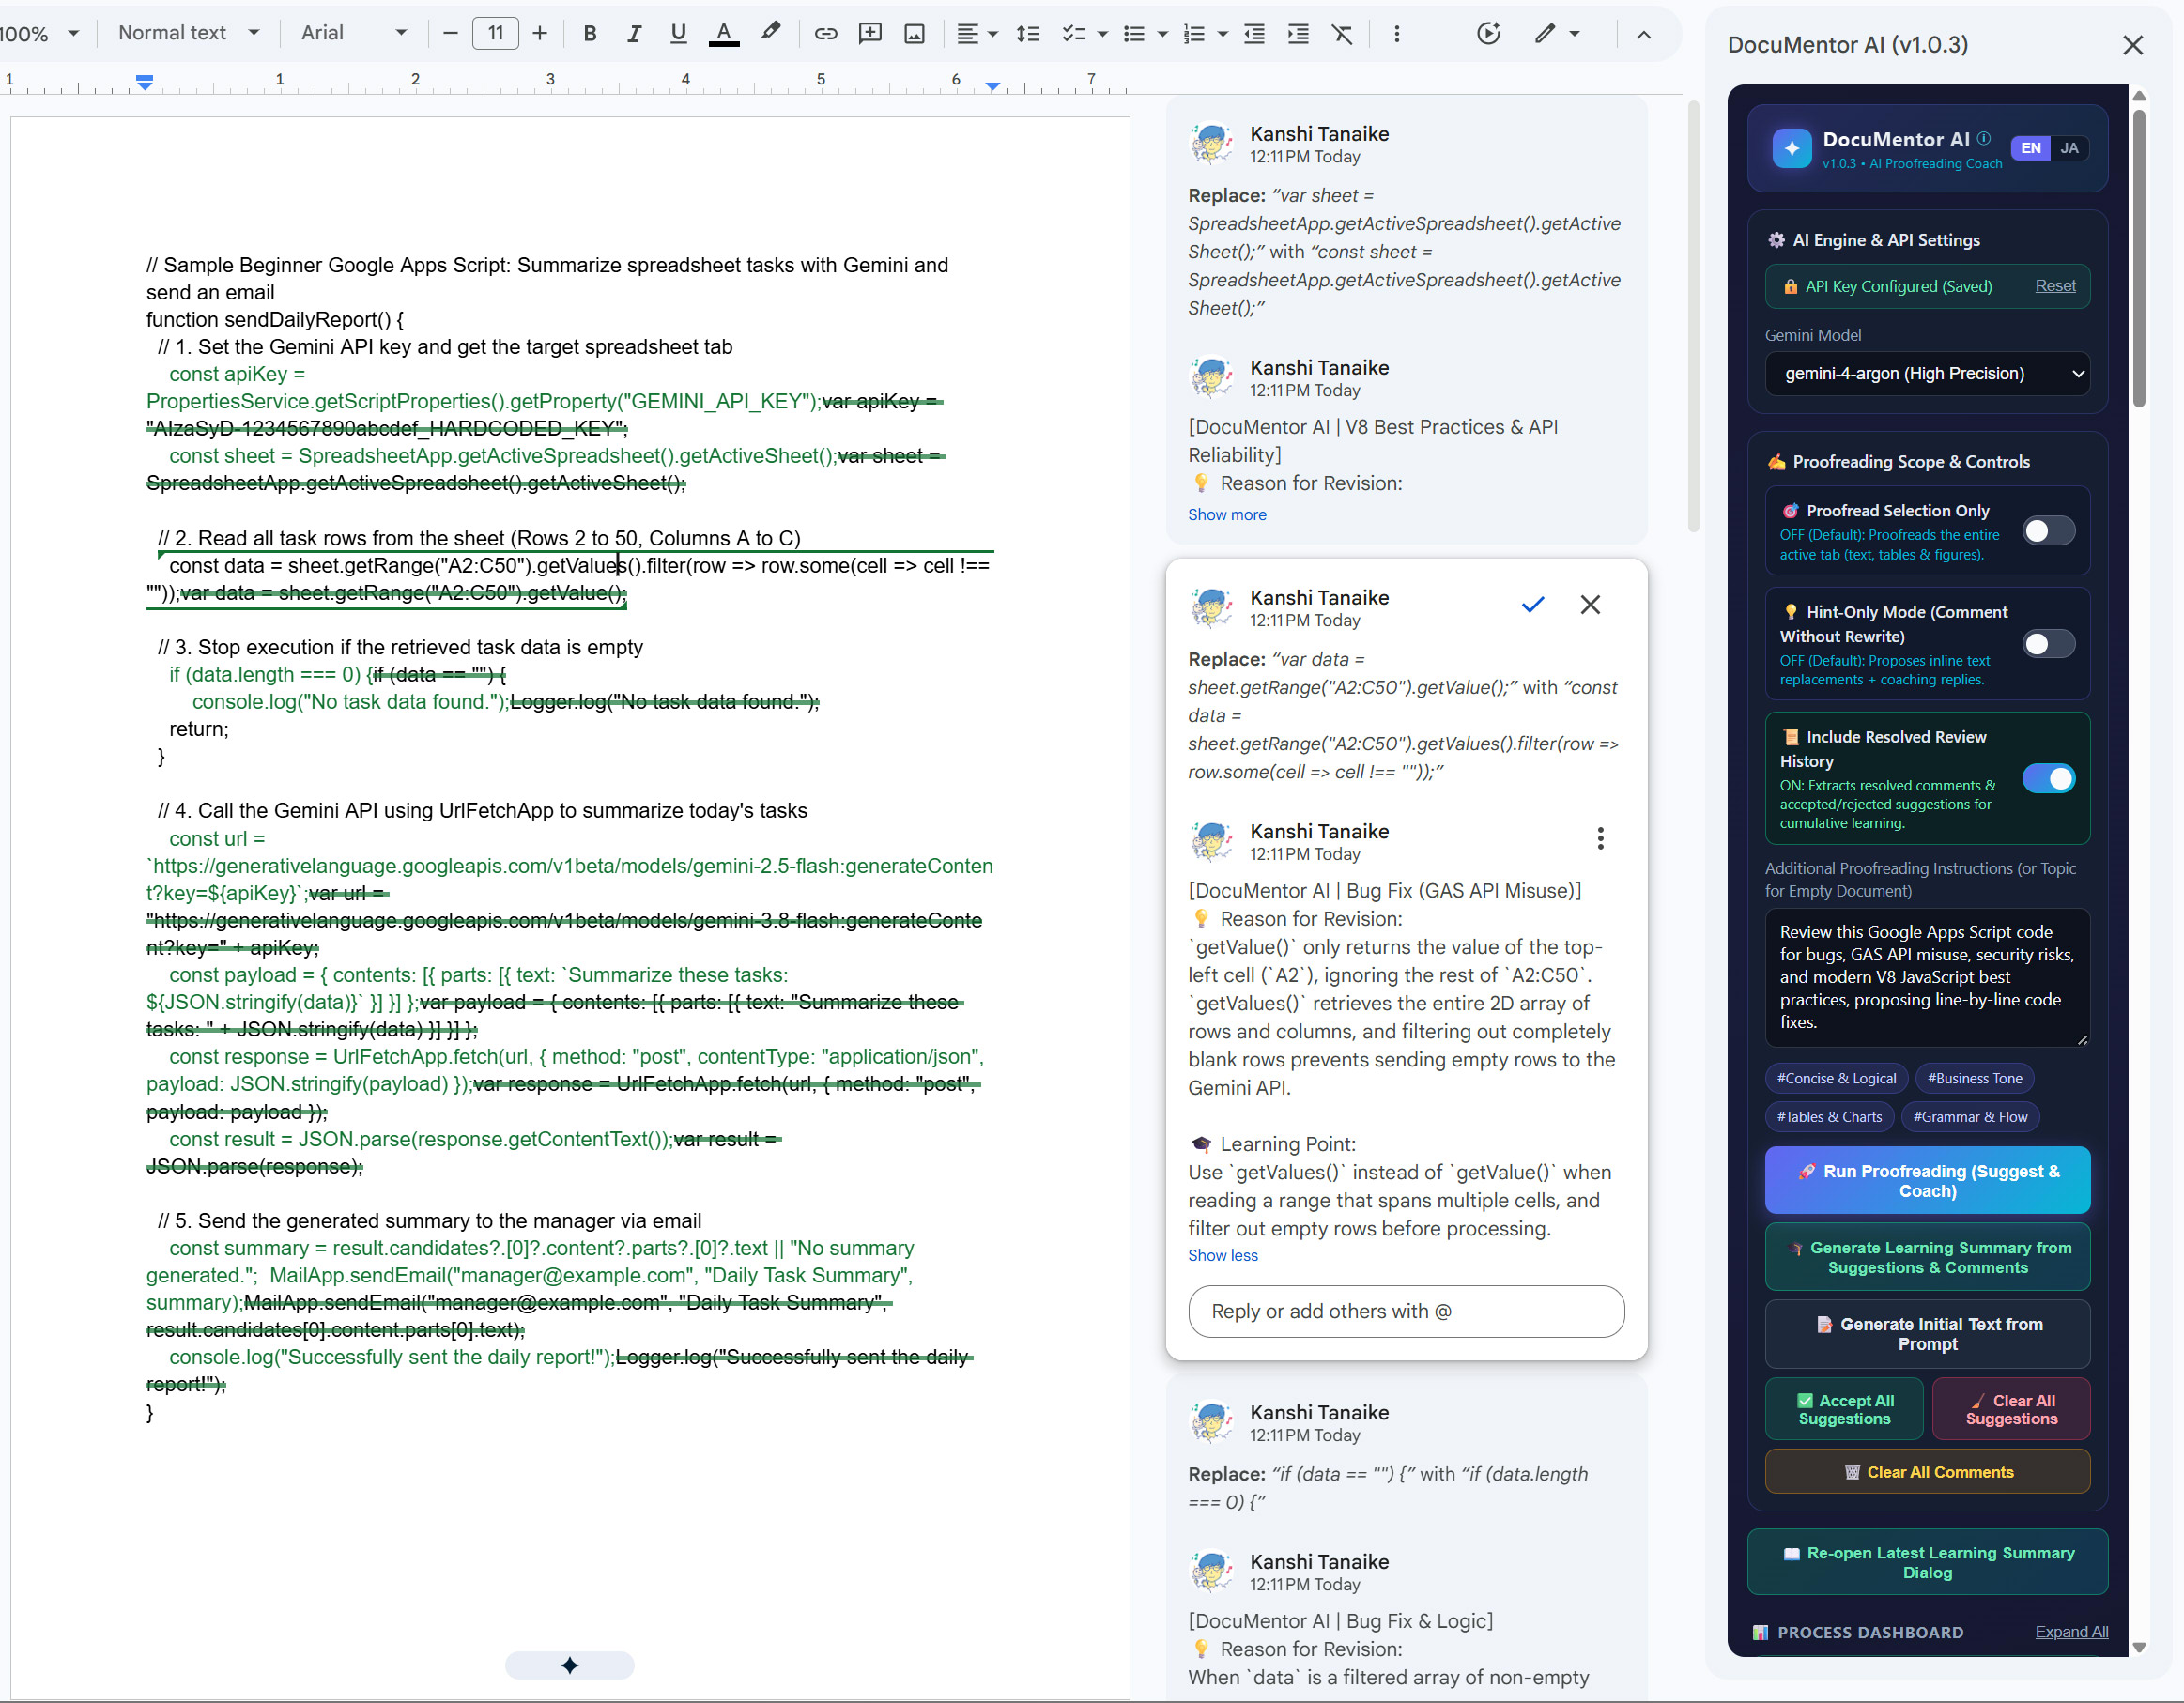
Task: Click Accept All Suggestions button
Action: pyautogui.click(x=1844, y=1409)
